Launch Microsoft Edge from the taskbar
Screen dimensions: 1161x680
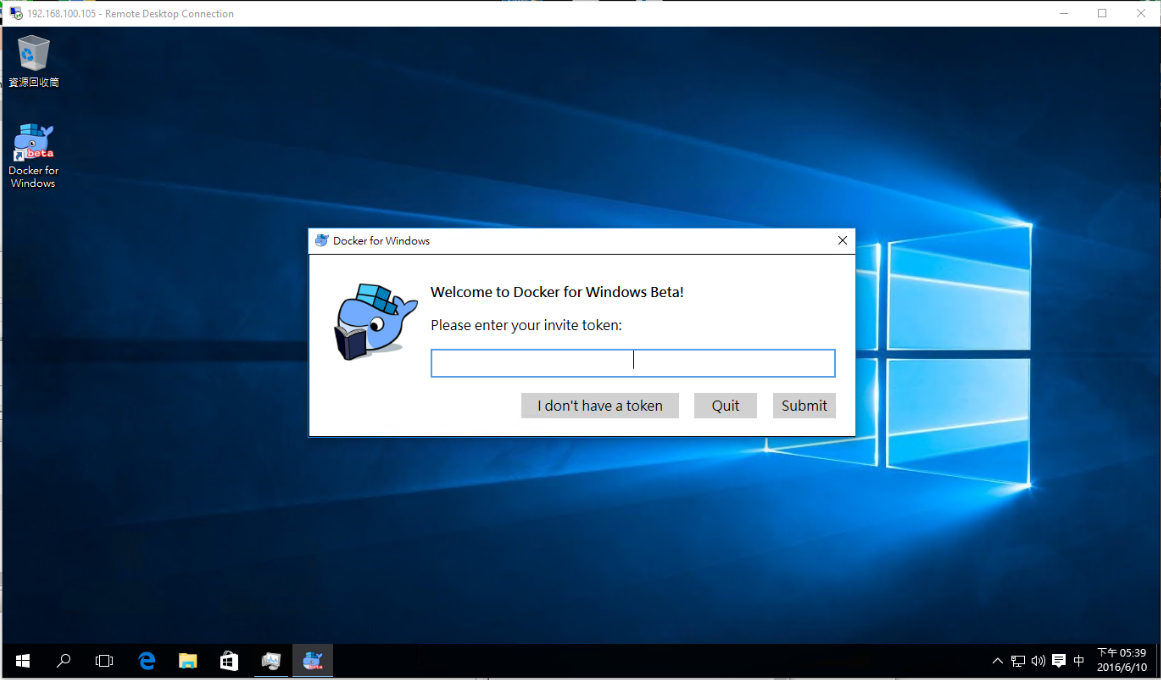tap(146, 661)
